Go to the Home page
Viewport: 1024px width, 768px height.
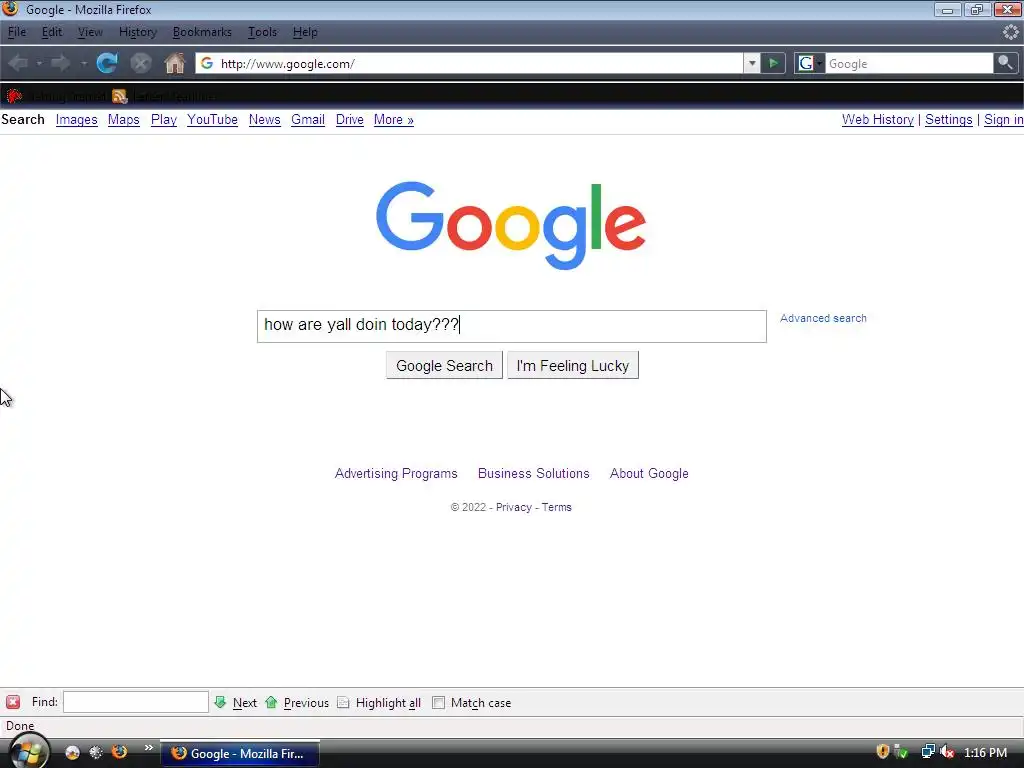click(x=174, y=63)
